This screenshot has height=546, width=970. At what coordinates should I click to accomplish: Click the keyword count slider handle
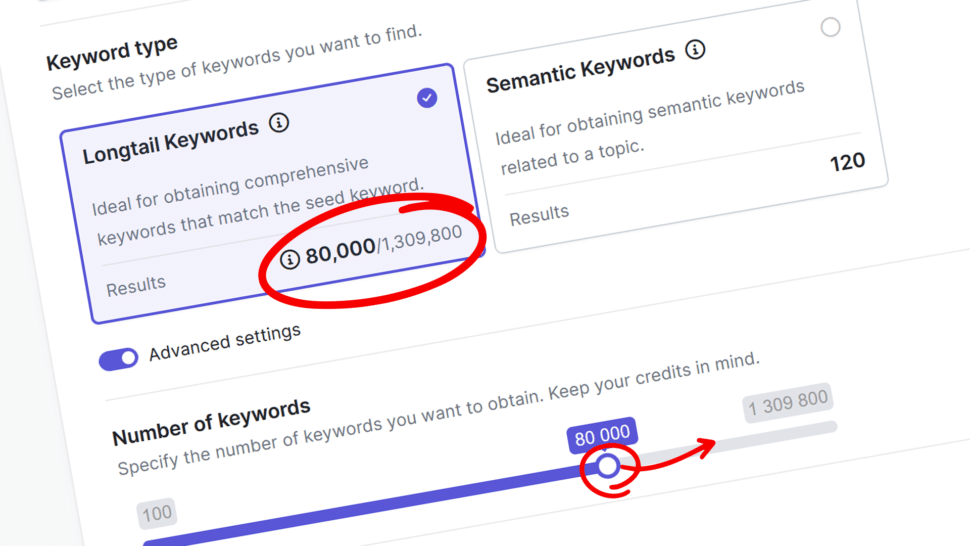coord(607,466)
